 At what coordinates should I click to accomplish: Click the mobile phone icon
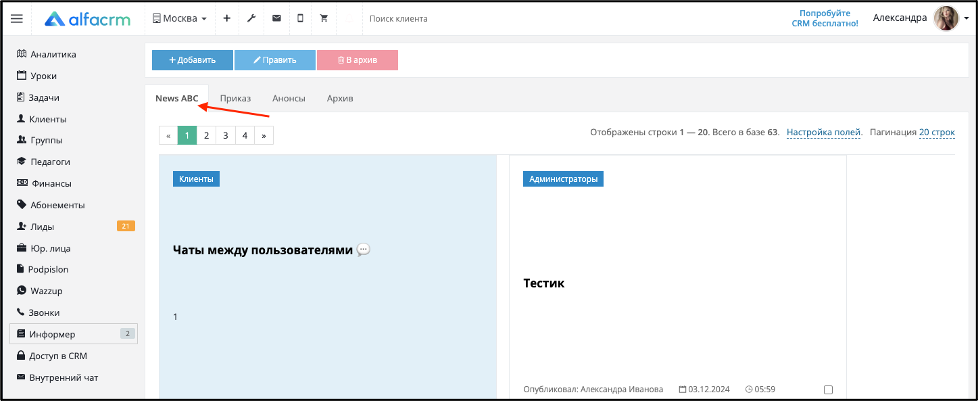300,19
